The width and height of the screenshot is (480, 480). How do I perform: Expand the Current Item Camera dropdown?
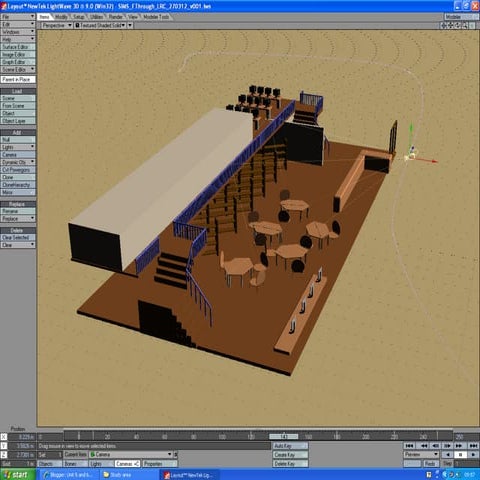(x=170, y=454)
